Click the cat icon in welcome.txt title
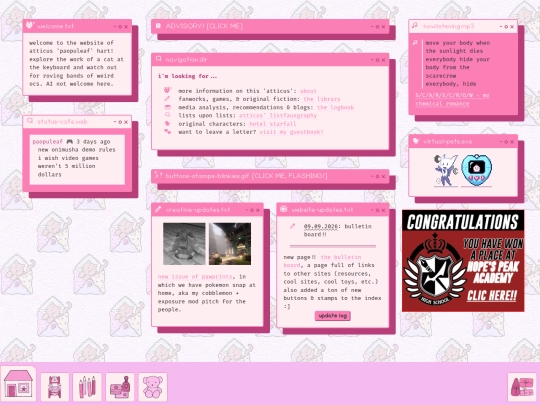This screenshot has width=540, height=405. [x=30, y=25]
